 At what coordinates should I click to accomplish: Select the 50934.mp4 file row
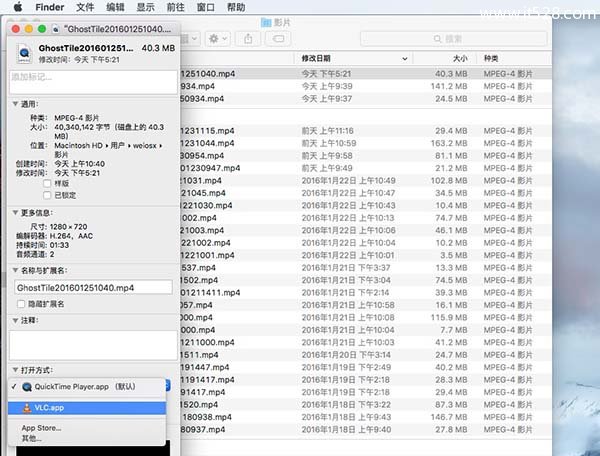(x=366, y=99)
